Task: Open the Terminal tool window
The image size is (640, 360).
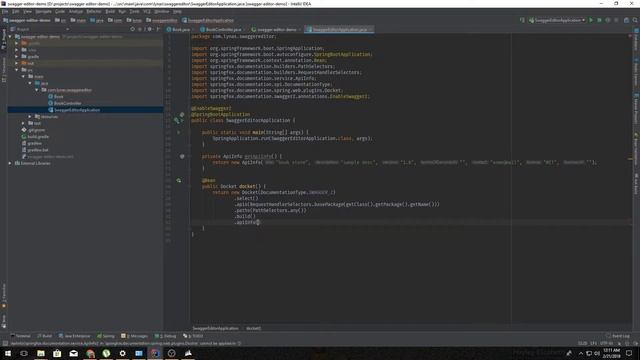Action: tap(20, 336)
